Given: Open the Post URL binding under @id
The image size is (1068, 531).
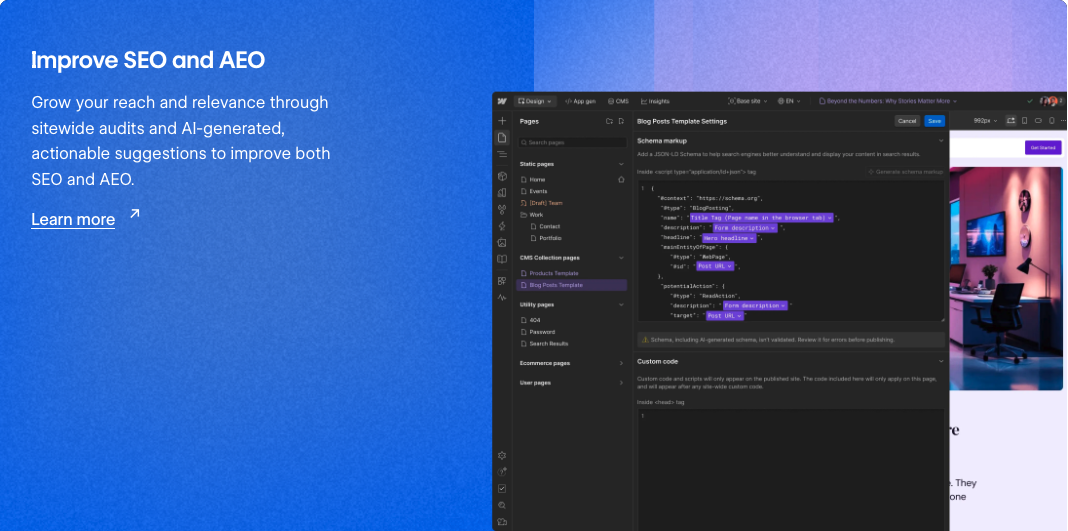Looking at the screenshot, I should (x=715, y=266).
